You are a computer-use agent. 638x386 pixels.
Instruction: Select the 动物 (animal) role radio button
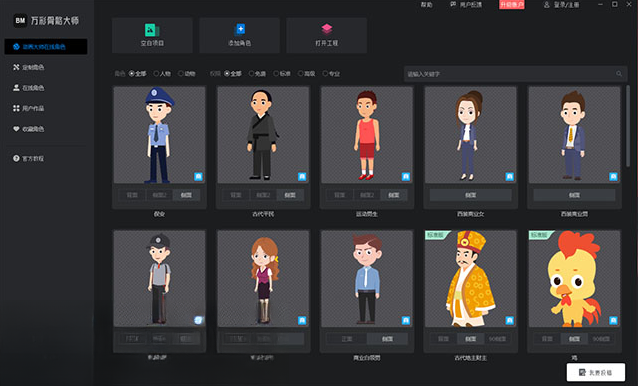[180, 74]
